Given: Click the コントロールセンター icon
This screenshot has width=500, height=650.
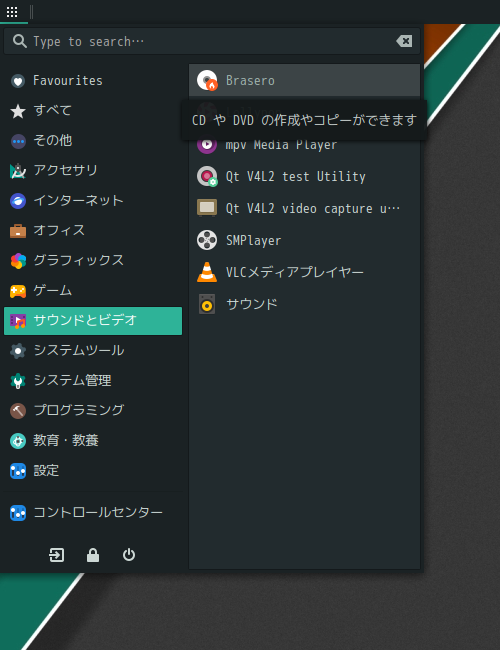Looking at the screenshot, I should 18,513.
